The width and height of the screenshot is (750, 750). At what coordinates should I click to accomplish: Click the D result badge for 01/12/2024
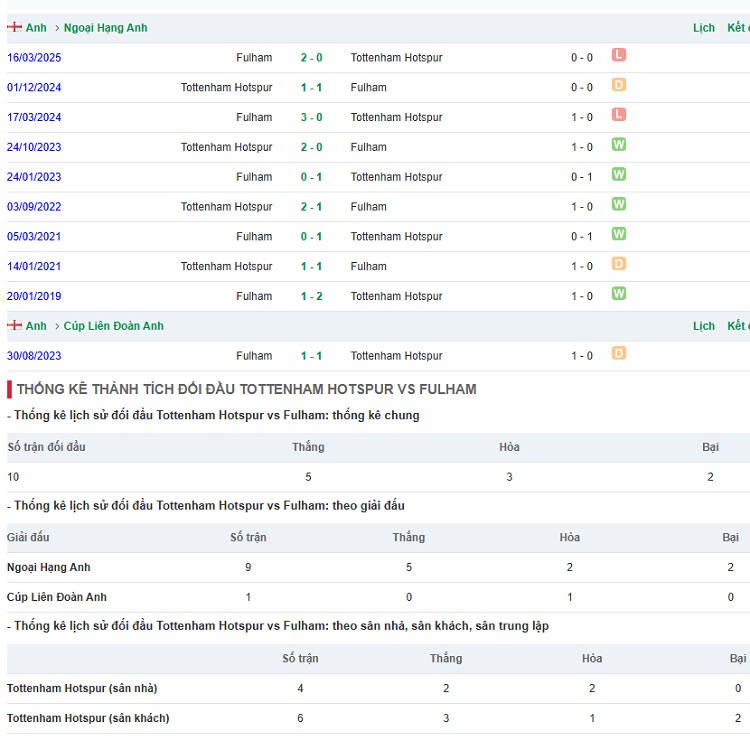[x=619, y=86]
